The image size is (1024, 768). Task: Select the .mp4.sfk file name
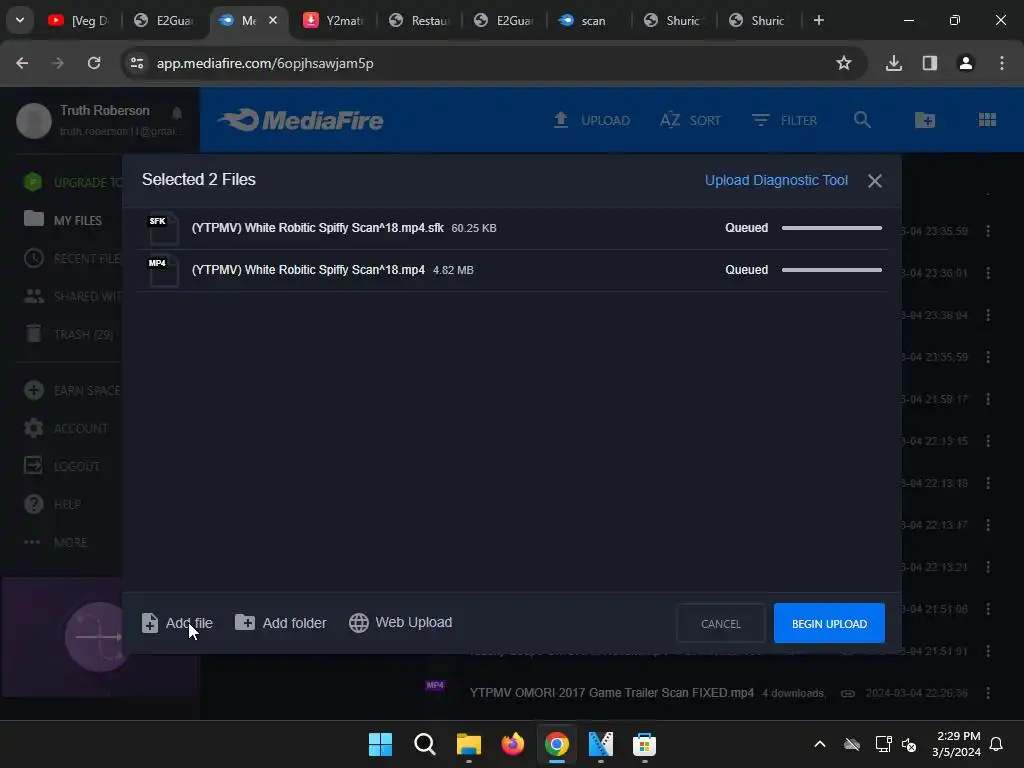click(x=317, y=228)
